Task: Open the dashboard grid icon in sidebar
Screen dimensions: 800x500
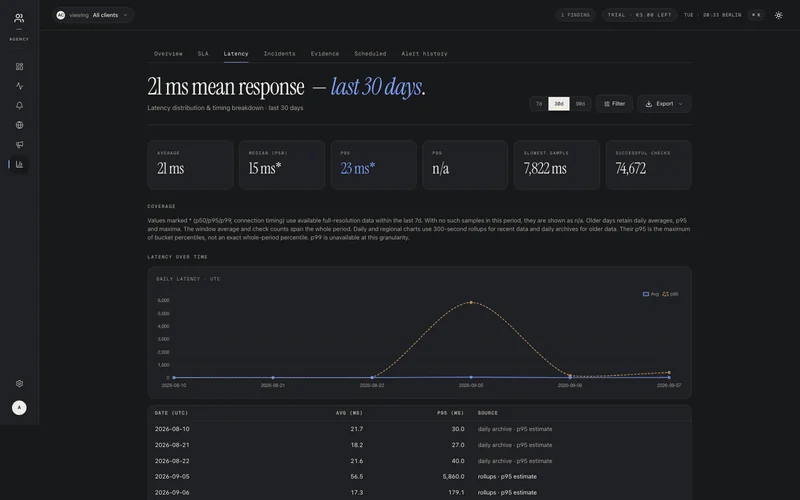Action: pos(19,66)
